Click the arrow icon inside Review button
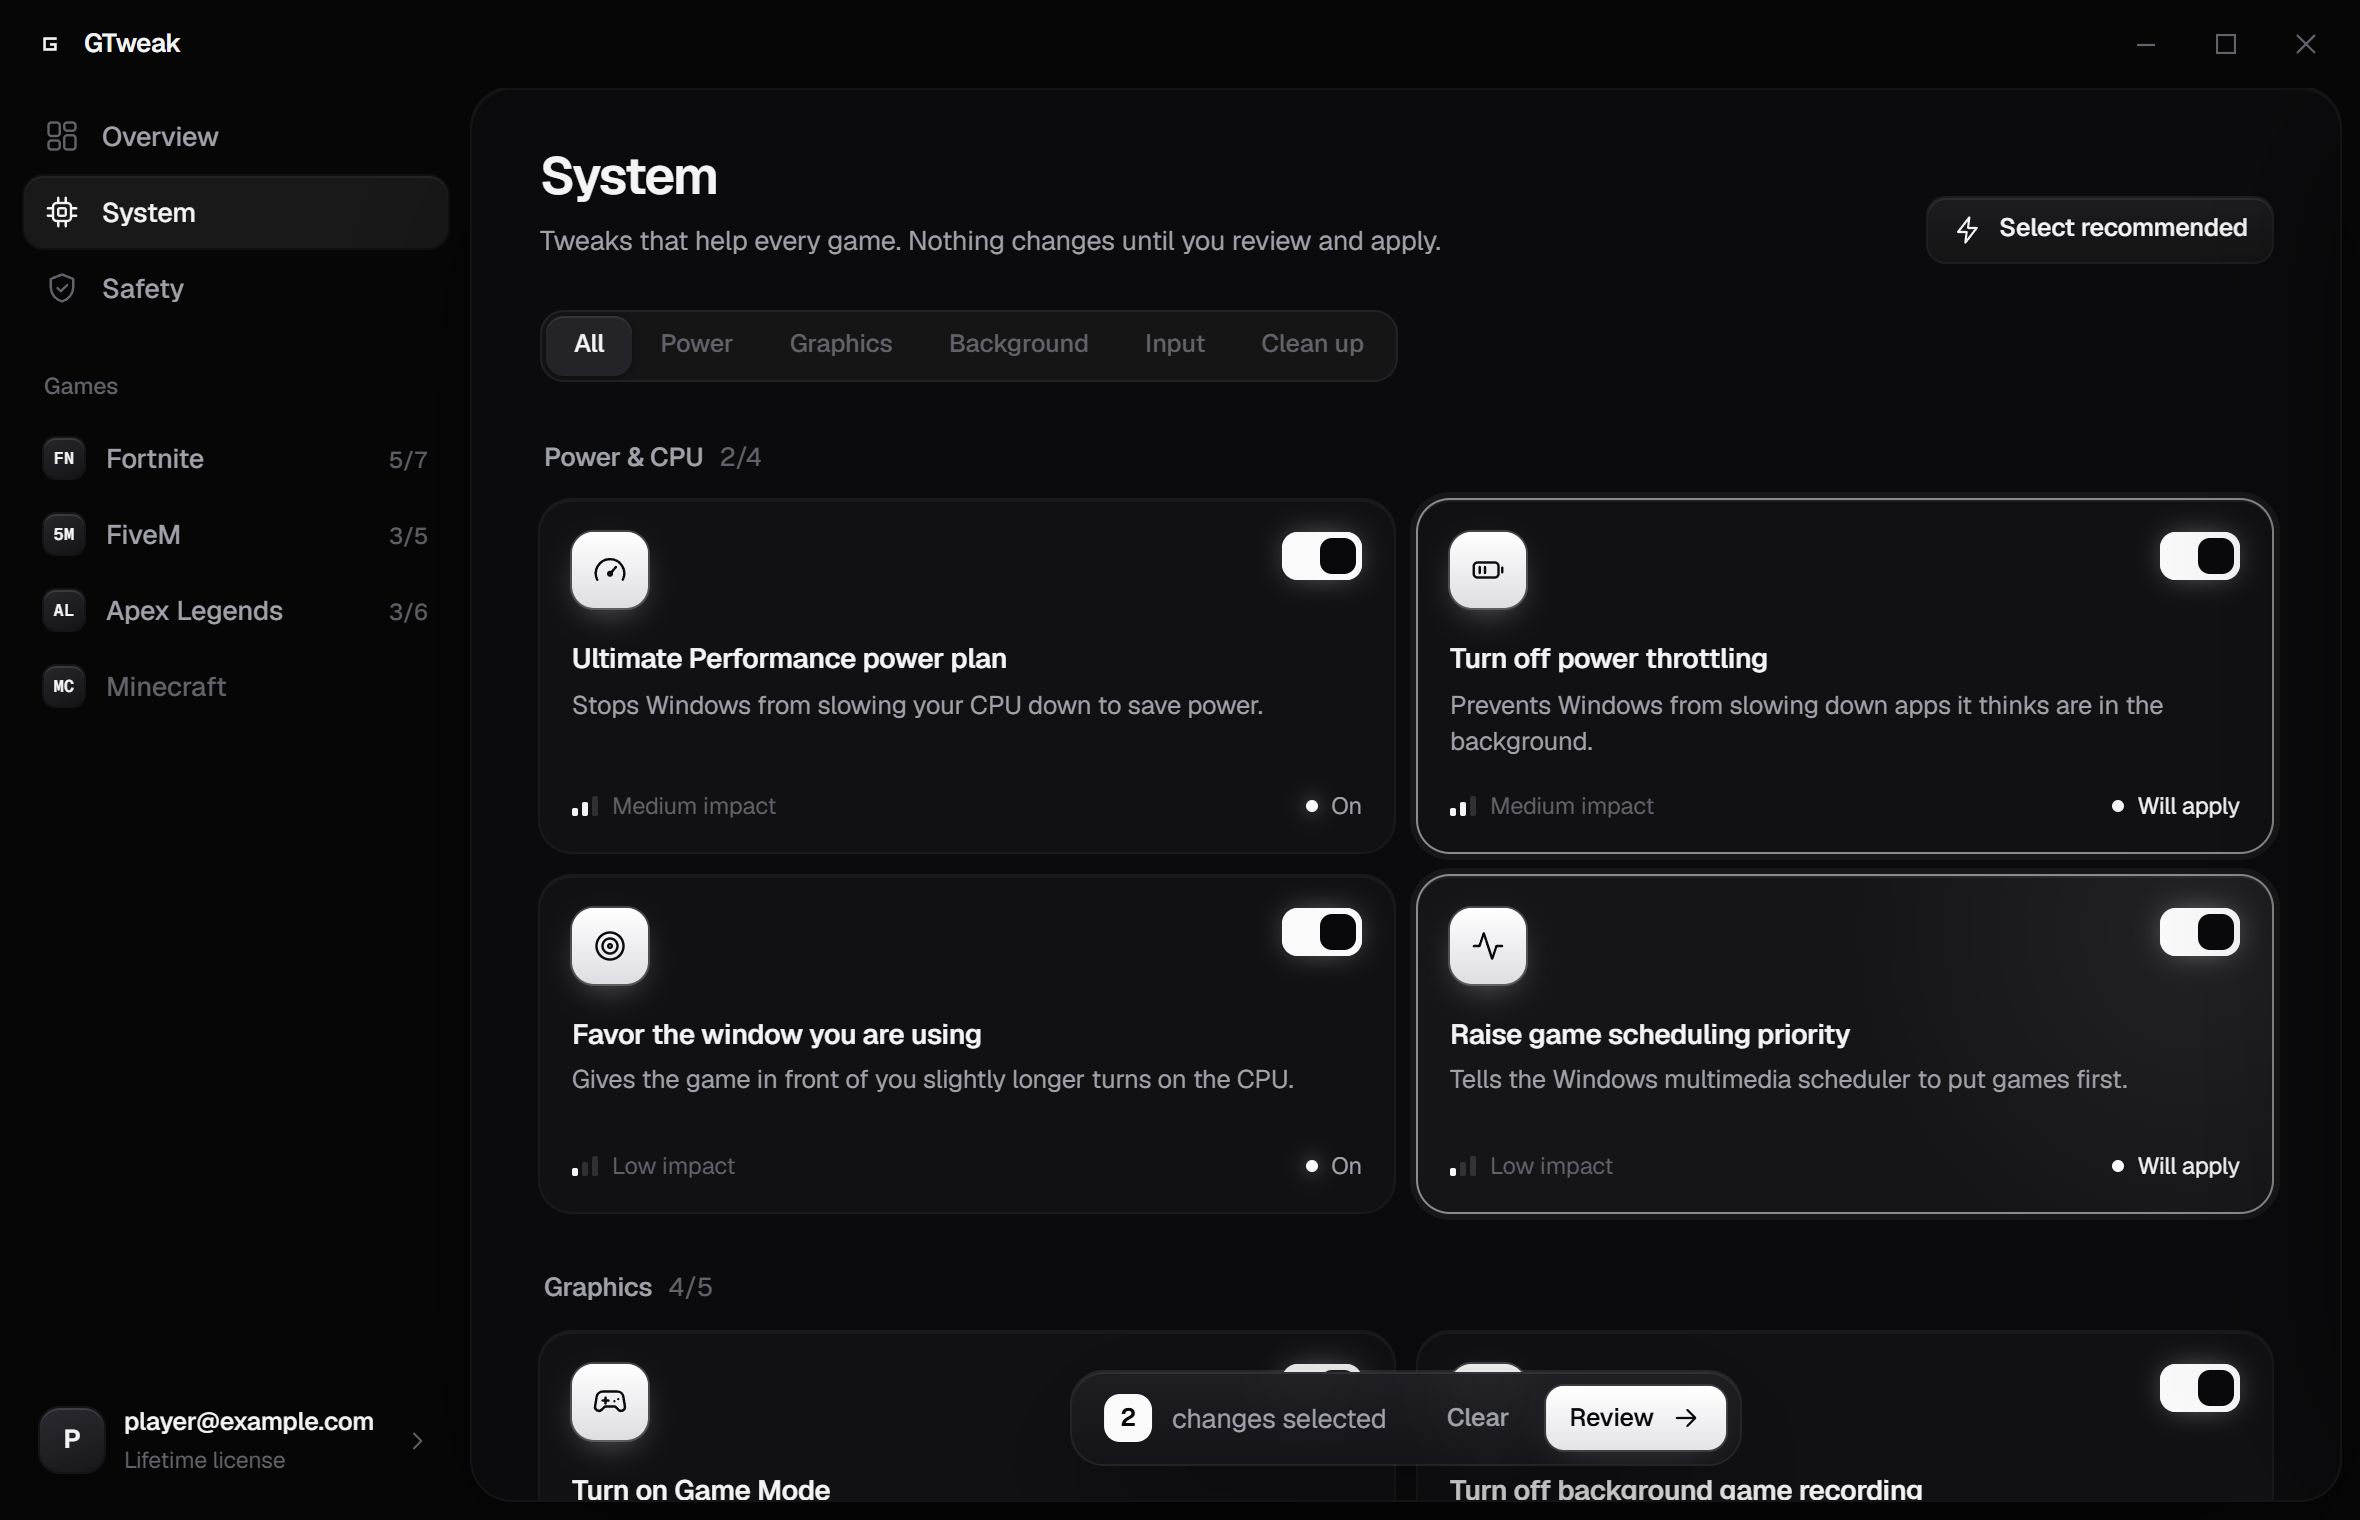Image resolution: width=2360 pixels, height=1520 pixels. [x=1686, y=1418]
